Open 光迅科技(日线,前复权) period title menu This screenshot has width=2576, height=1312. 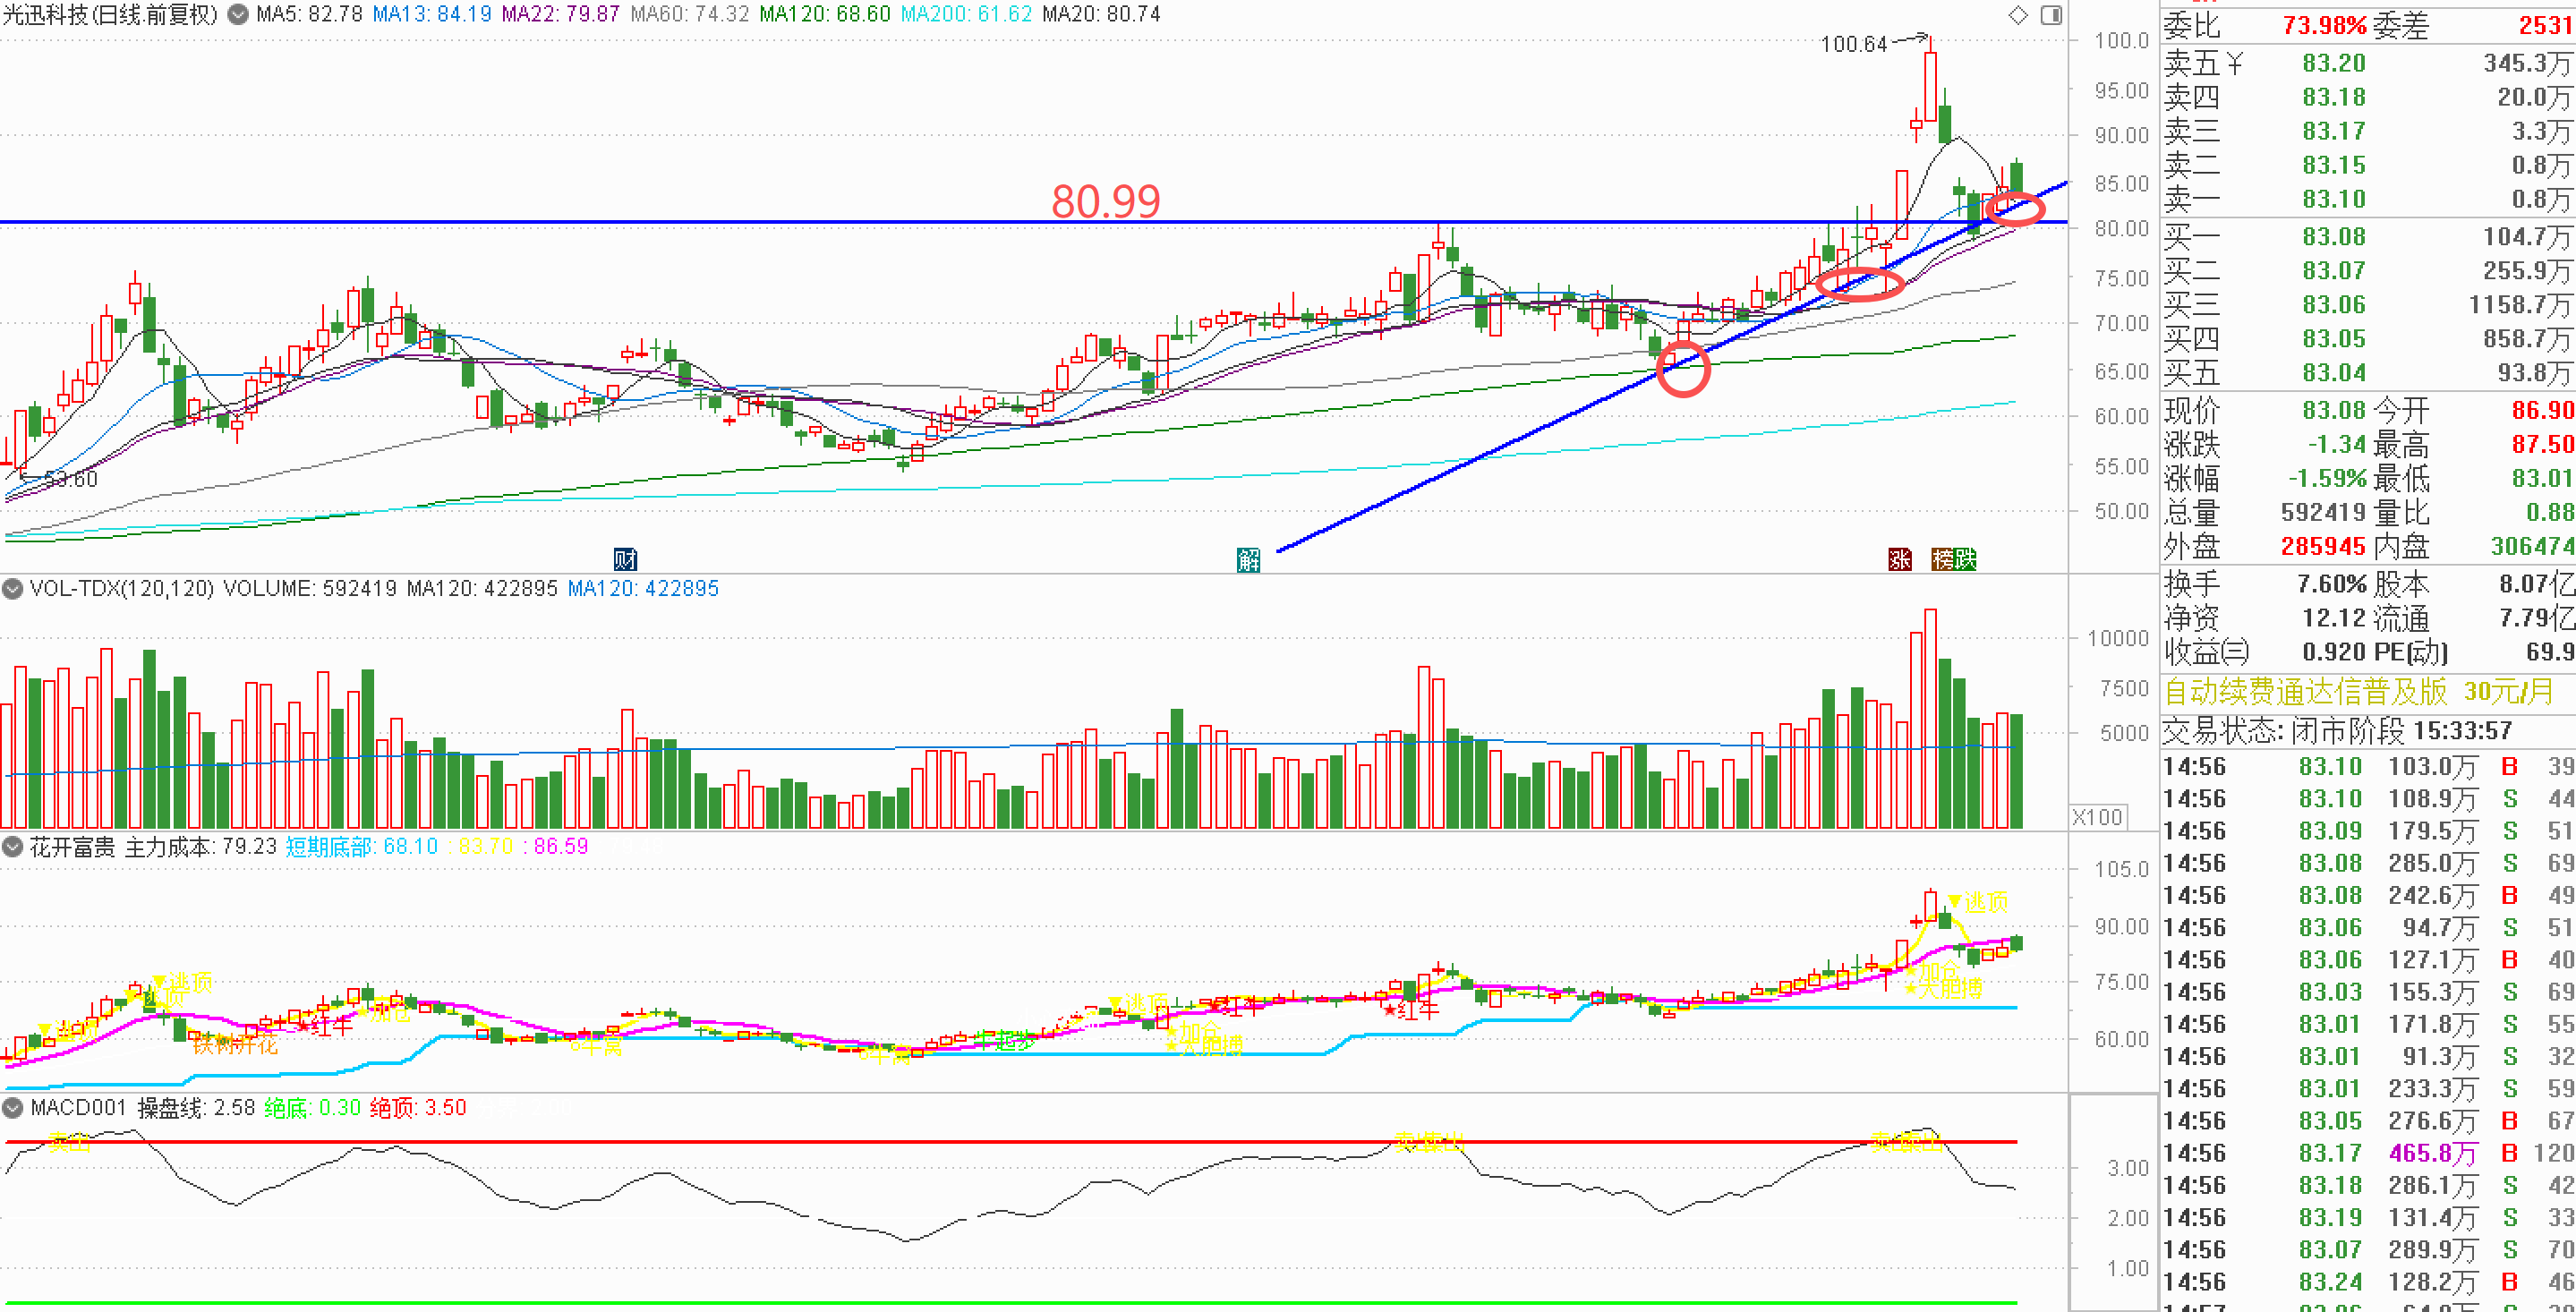[110, 15]
